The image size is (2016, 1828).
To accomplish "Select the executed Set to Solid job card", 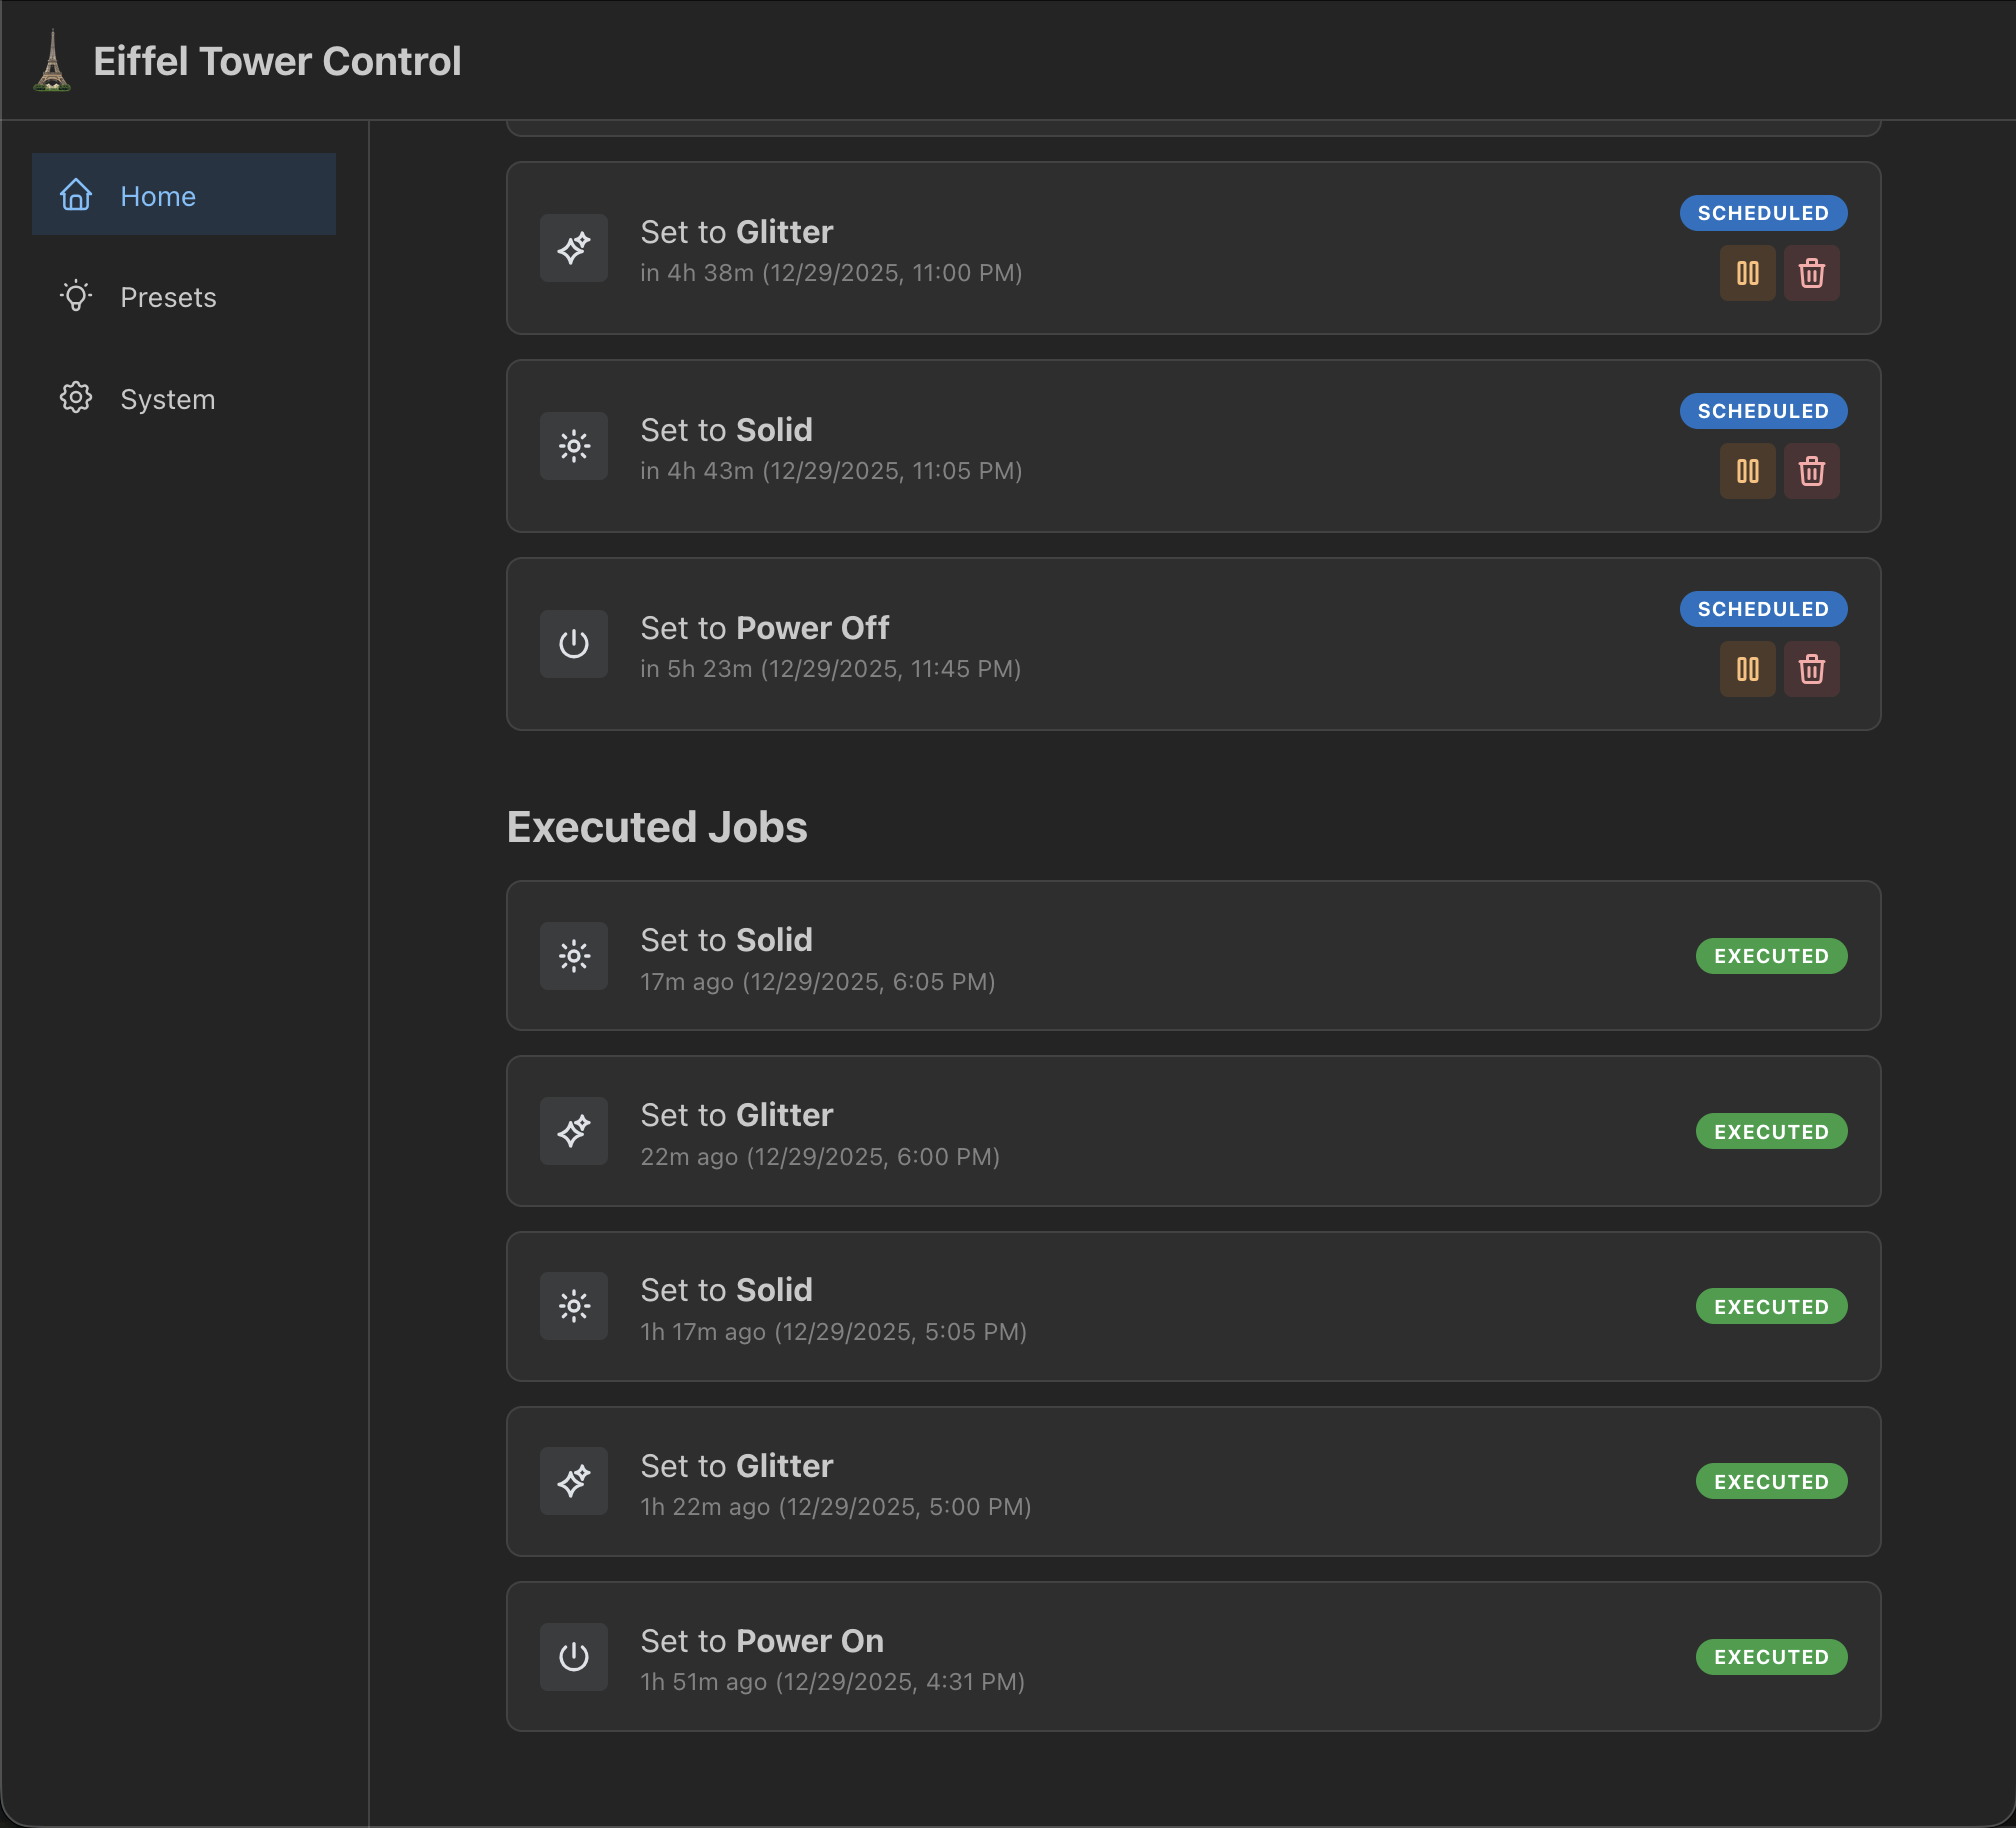I will 1193,956.
